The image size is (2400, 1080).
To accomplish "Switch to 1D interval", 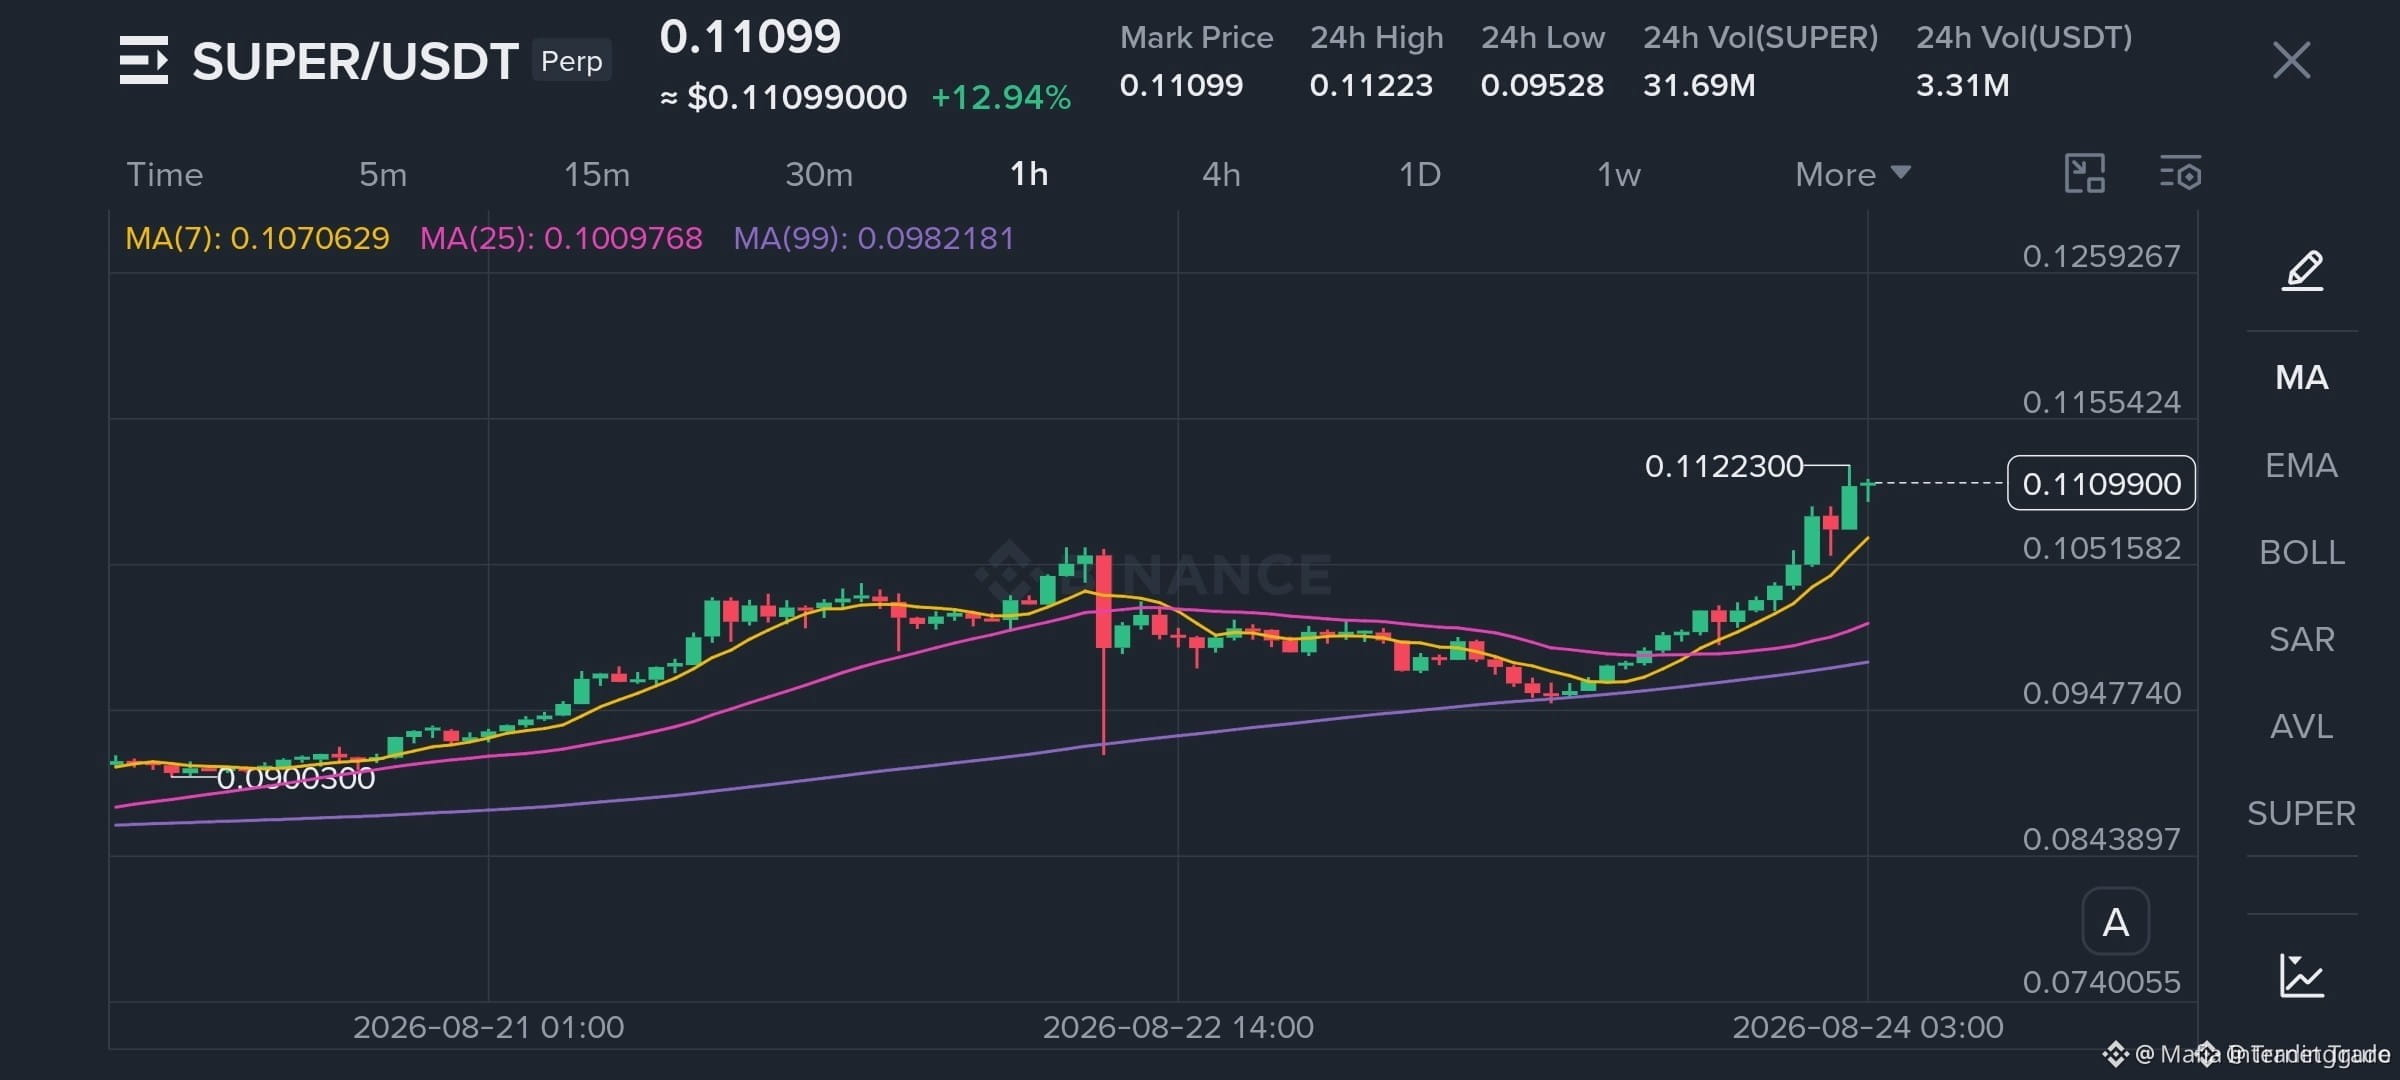I will tap(1419, 175).
